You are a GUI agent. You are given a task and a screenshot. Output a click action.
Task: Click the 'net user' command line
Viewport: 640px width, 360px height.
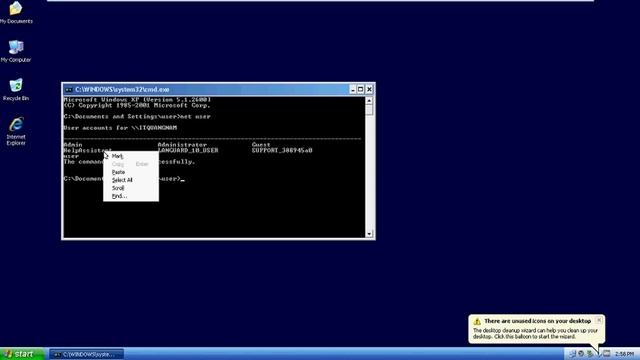click(137, 116)
